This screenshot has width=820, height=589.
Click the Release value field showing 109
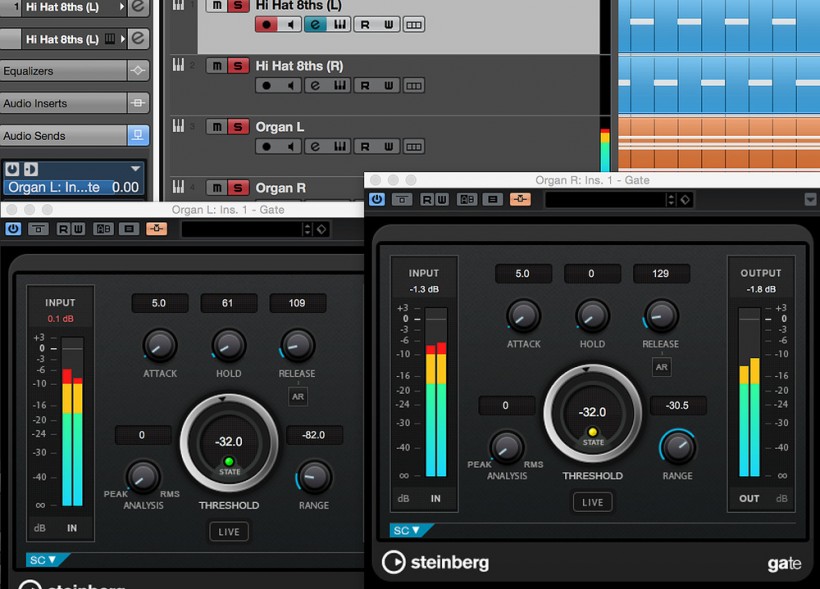[x=297, y=303]
